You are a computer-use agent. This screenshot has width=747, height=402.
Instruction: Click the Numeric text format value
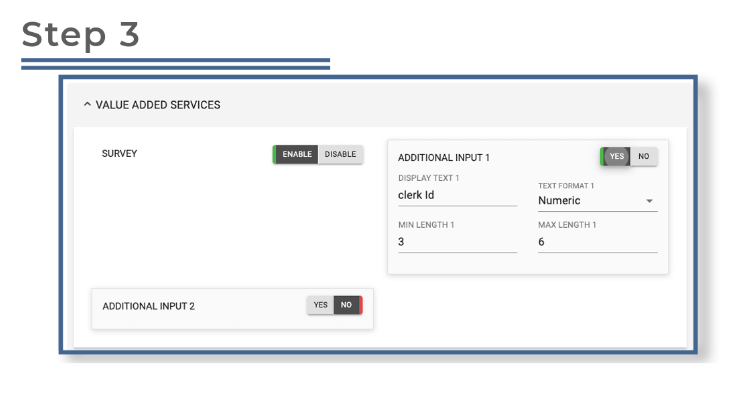click(560, 200)
